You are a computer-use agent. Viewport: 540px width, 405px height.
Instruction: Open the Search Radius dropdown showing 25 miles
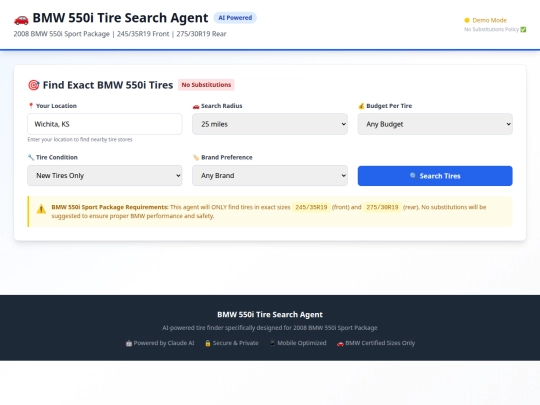(270, 124)
